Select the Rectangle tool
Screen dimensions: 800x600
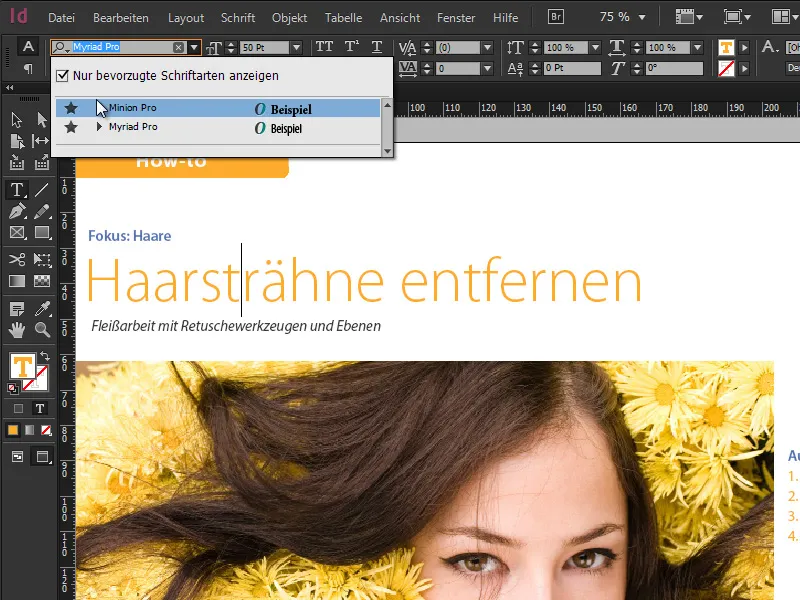pyautogui.click(x=42, y=233)
